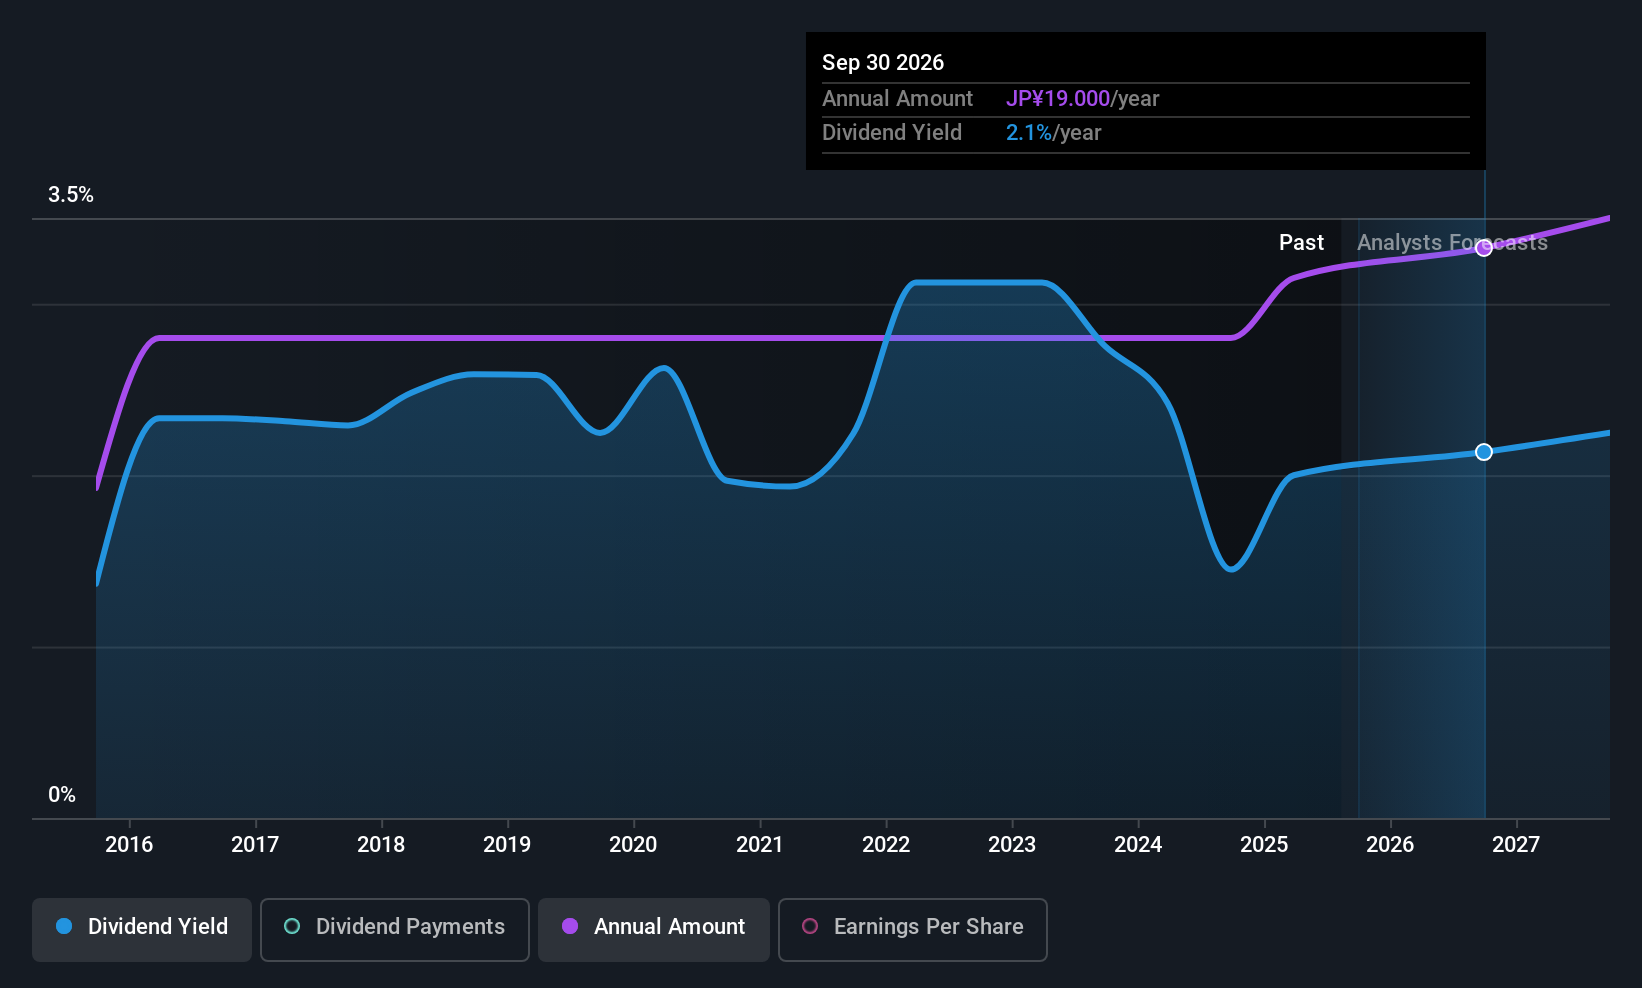Select the 2024 x-axis label
The image size is (1642, 988).
[x=1138, y=845]
